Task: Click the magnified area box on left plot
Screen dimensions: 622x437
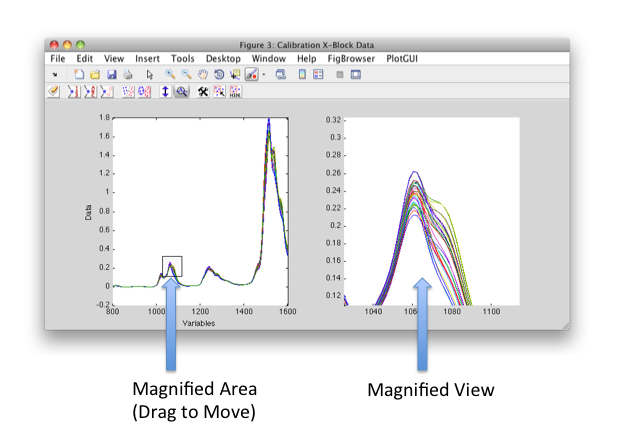Action: point(171,267)
